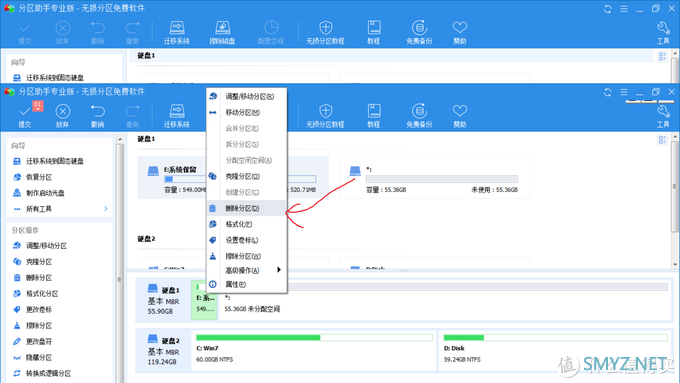This screenshot has height=383, width=680.
Task: Select the 硬盘1 基本 MBR disk label
Action: pos(163,300)
